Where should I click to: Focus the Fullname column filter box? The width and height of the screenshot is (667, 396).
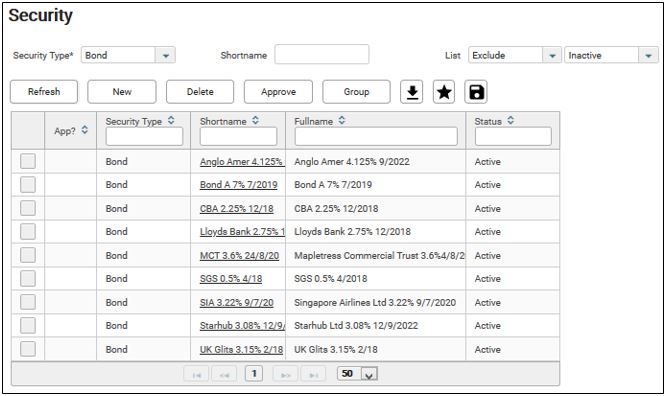[x=376, y=137]
